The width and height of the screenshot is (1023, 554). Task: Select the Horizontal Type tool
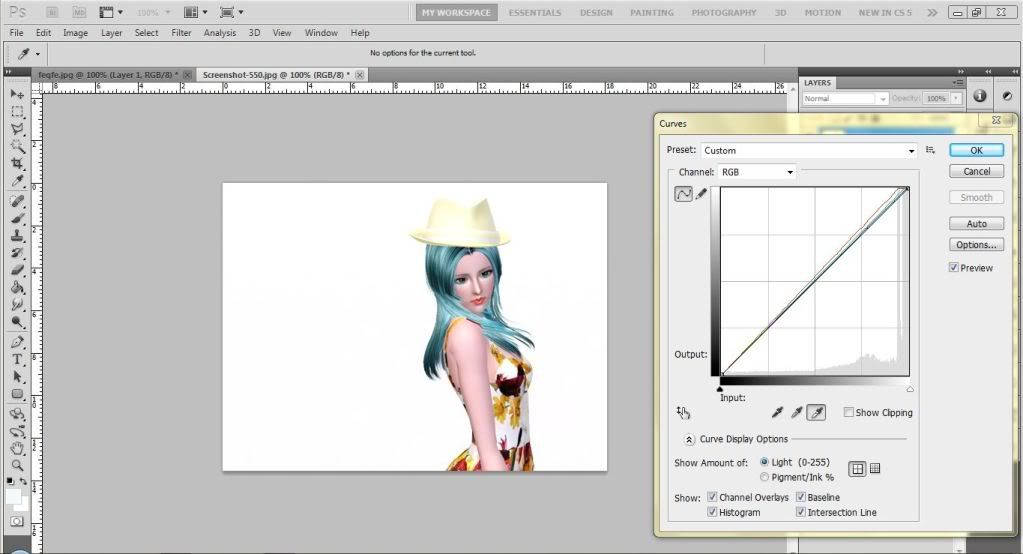point(17,360)
